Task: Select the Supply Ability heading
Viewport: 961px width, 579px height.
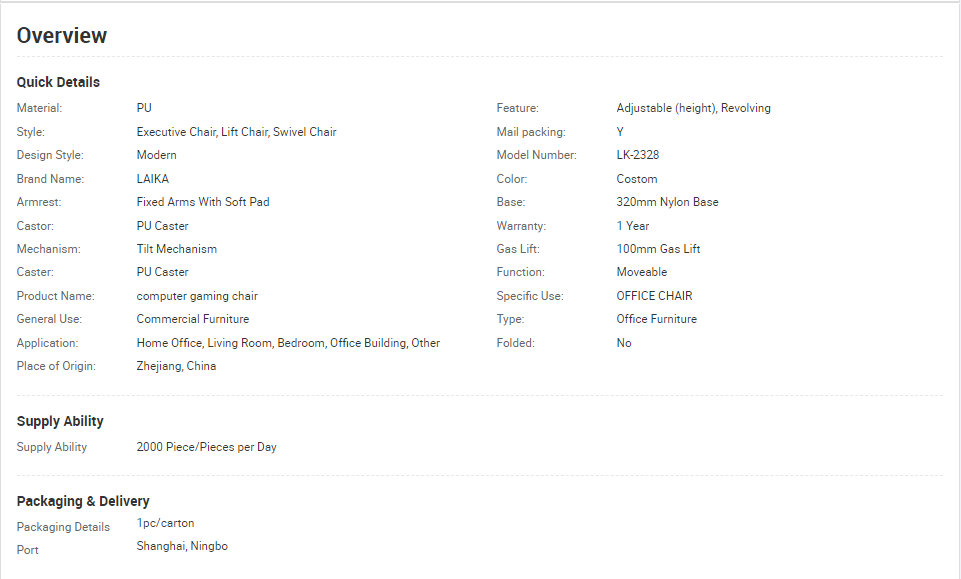Action: tap(60, 422)
